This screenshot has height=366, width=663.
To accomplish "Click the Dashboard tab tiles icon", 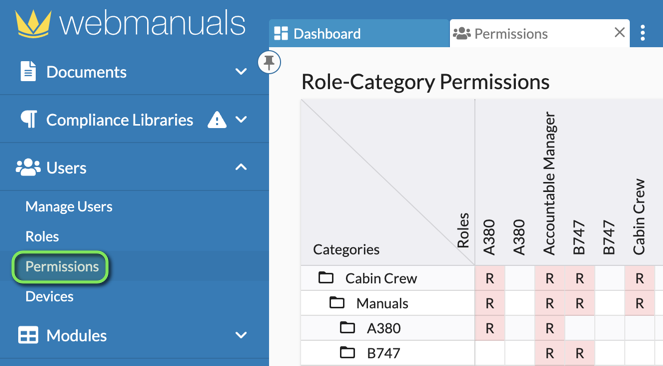I will pos(281,33).
